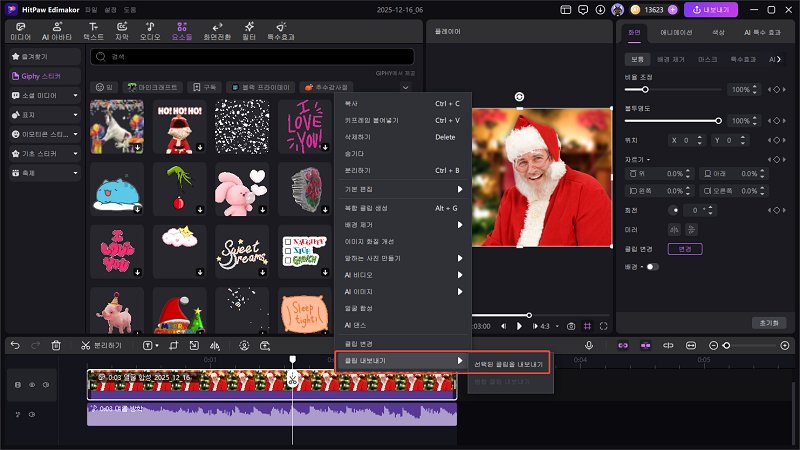Toggle the 배경 switch in properties panel
This screenshot has height=450, width=800.
coord(651,267)
